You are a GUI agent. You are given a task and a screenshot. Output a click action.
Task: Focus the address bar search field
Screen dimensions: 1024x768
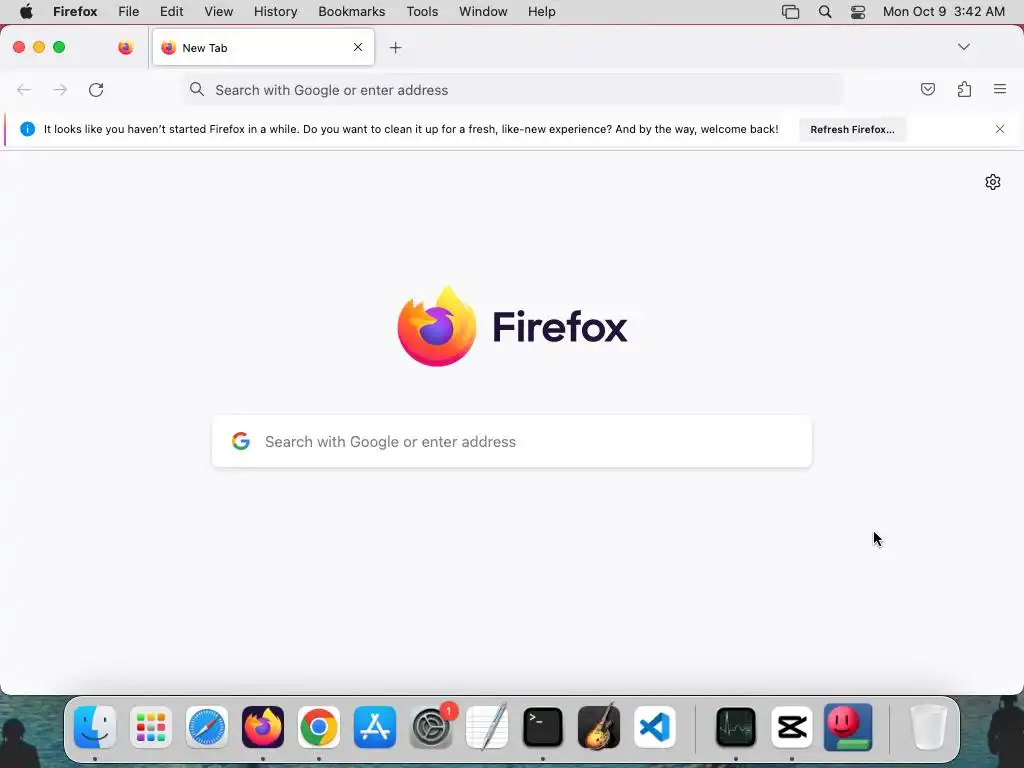point(513,90)
